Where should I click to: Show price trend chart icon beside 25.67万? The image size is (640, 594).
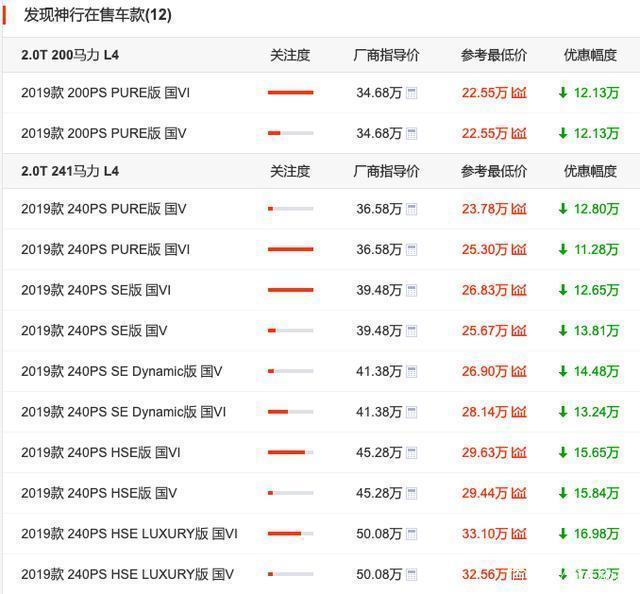(519, 331)
